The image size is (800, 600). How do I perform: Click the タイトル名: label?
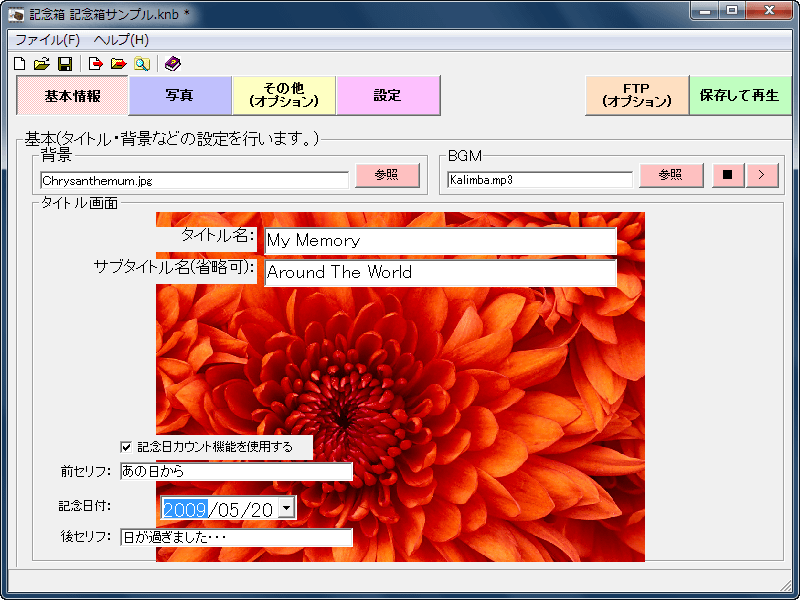[x=217, y=235]
